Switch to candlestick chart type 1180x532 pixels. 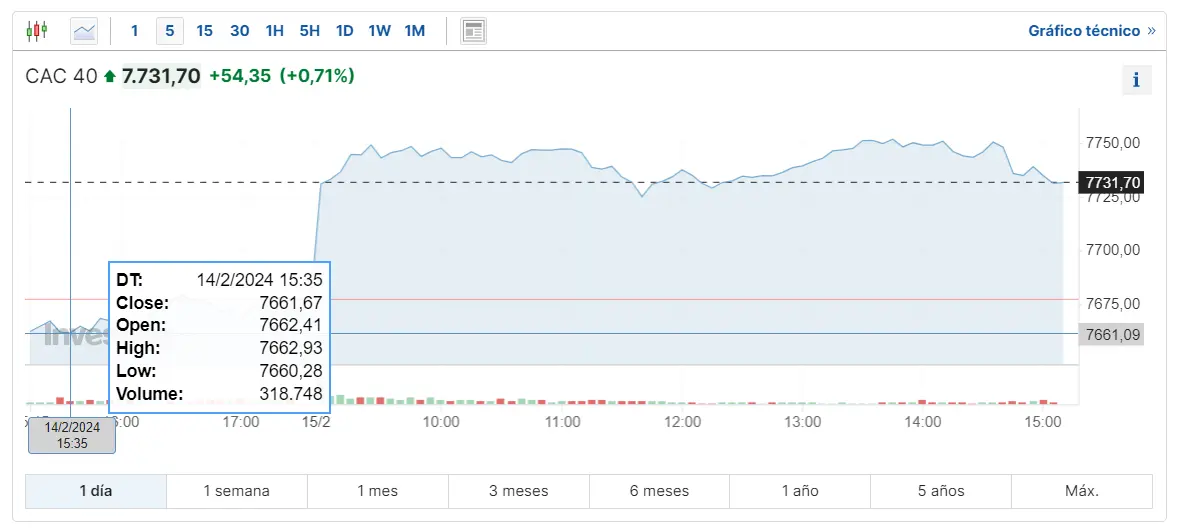[x=37, y=31]
